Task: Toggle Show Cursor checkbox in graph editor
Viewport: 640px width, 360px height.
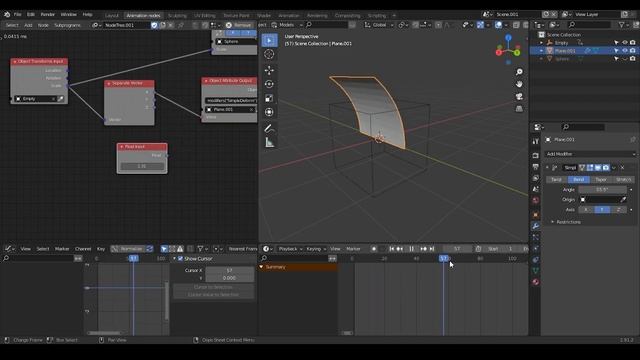Action: point(180,259)
